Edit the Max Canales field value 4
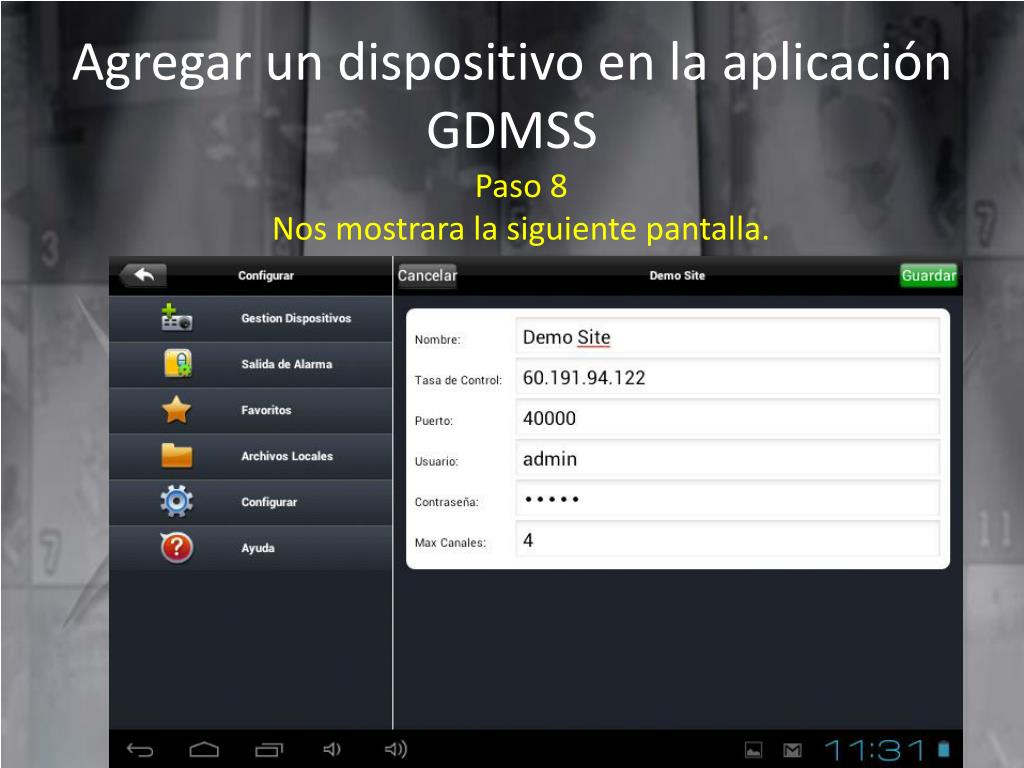This screenshot has width=1024, height=768. click(x=728, y=539)
